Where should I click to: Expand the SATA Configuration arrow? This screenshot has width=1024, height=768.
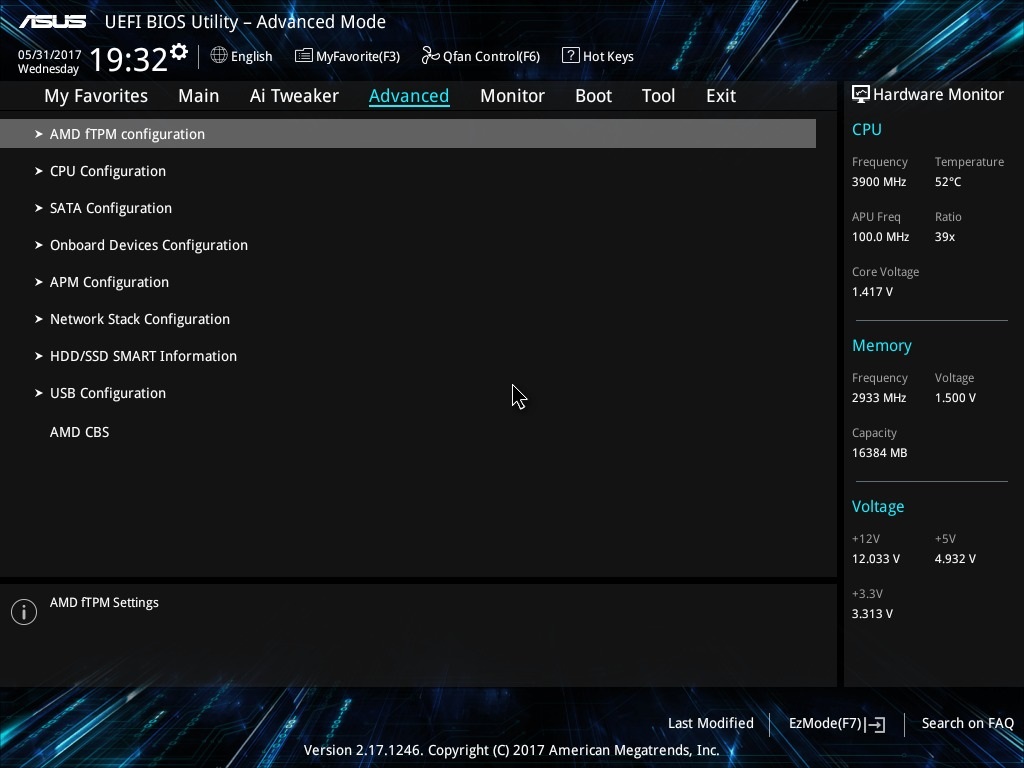39,208
